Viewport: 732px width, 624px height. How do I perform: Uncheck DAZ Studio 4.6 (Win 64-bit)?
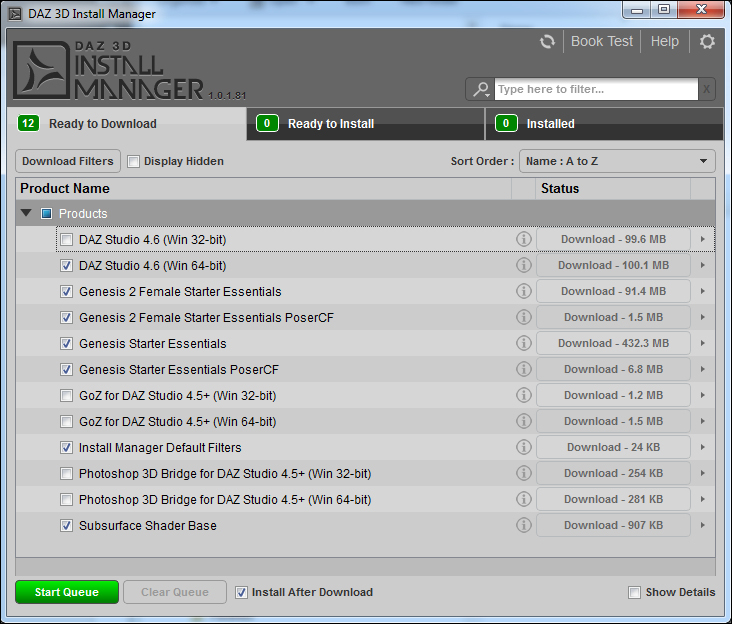pos(66,266)
